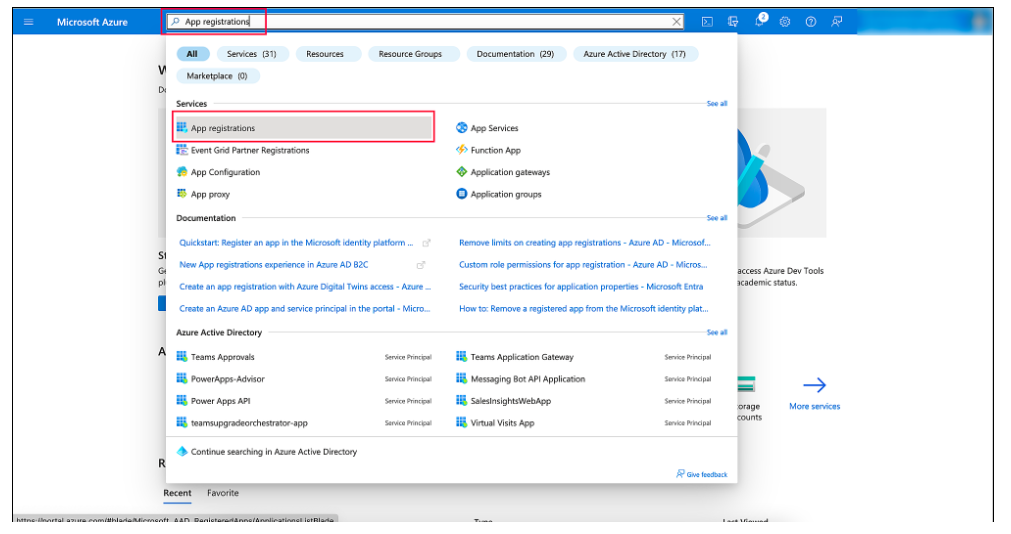Open the Directories and subscriptions filter

[733, 21]
